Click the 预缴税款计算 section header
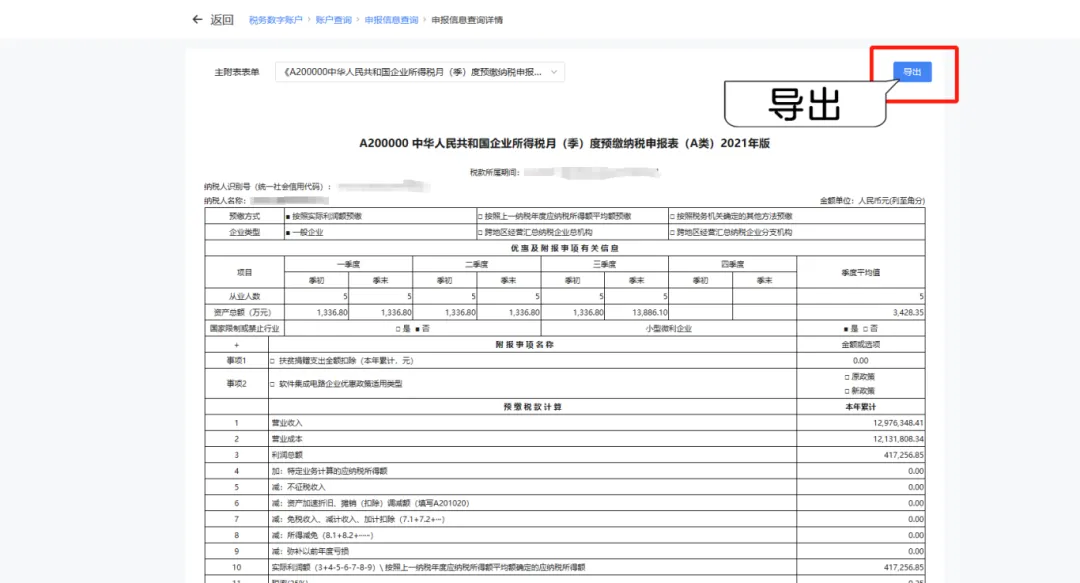 tap(532, 407)
